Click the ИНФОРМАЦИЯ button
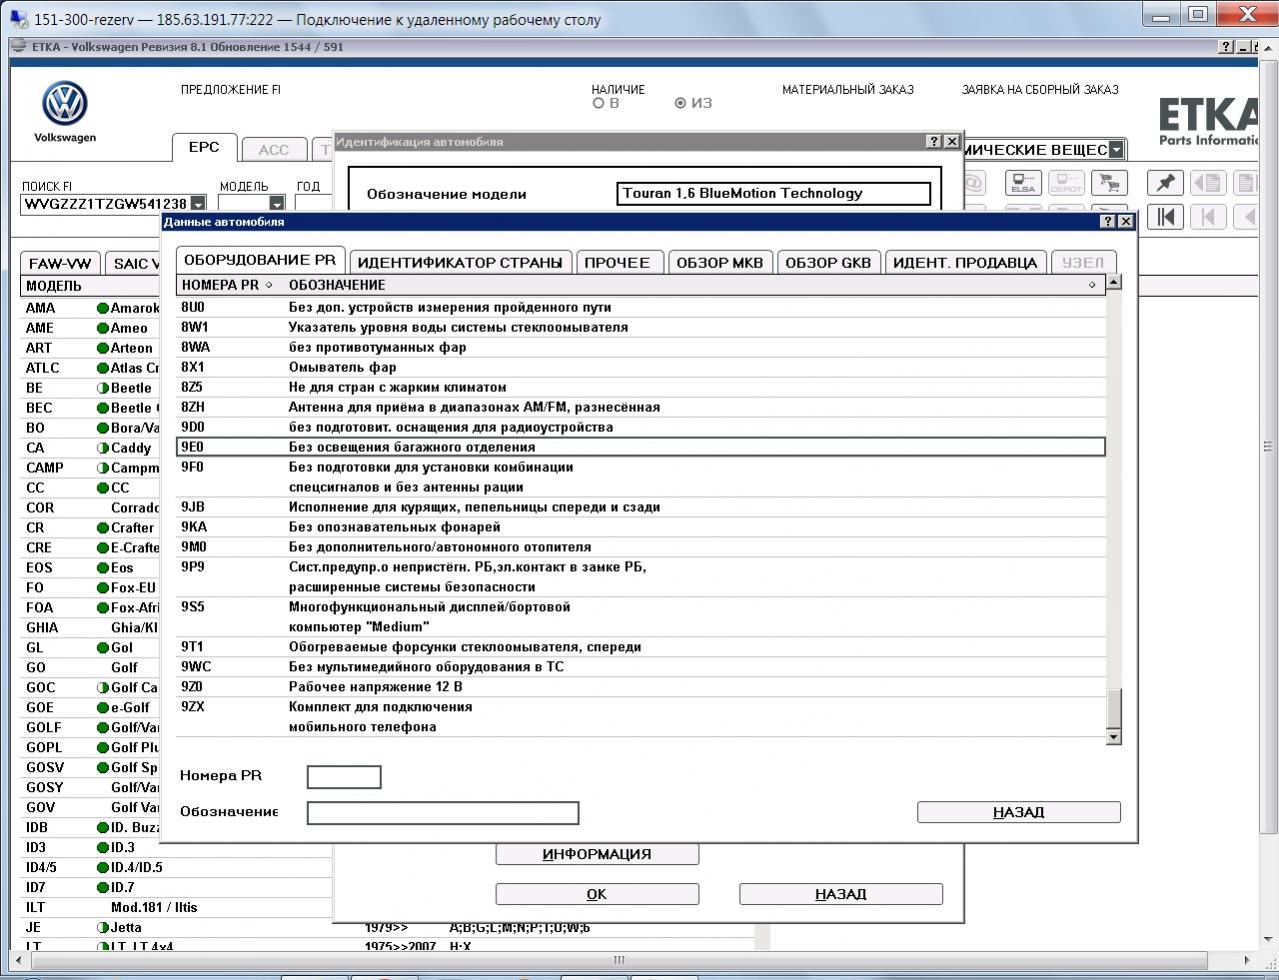This screenshot has width=1279, height=980. click(x=597, y=854)
